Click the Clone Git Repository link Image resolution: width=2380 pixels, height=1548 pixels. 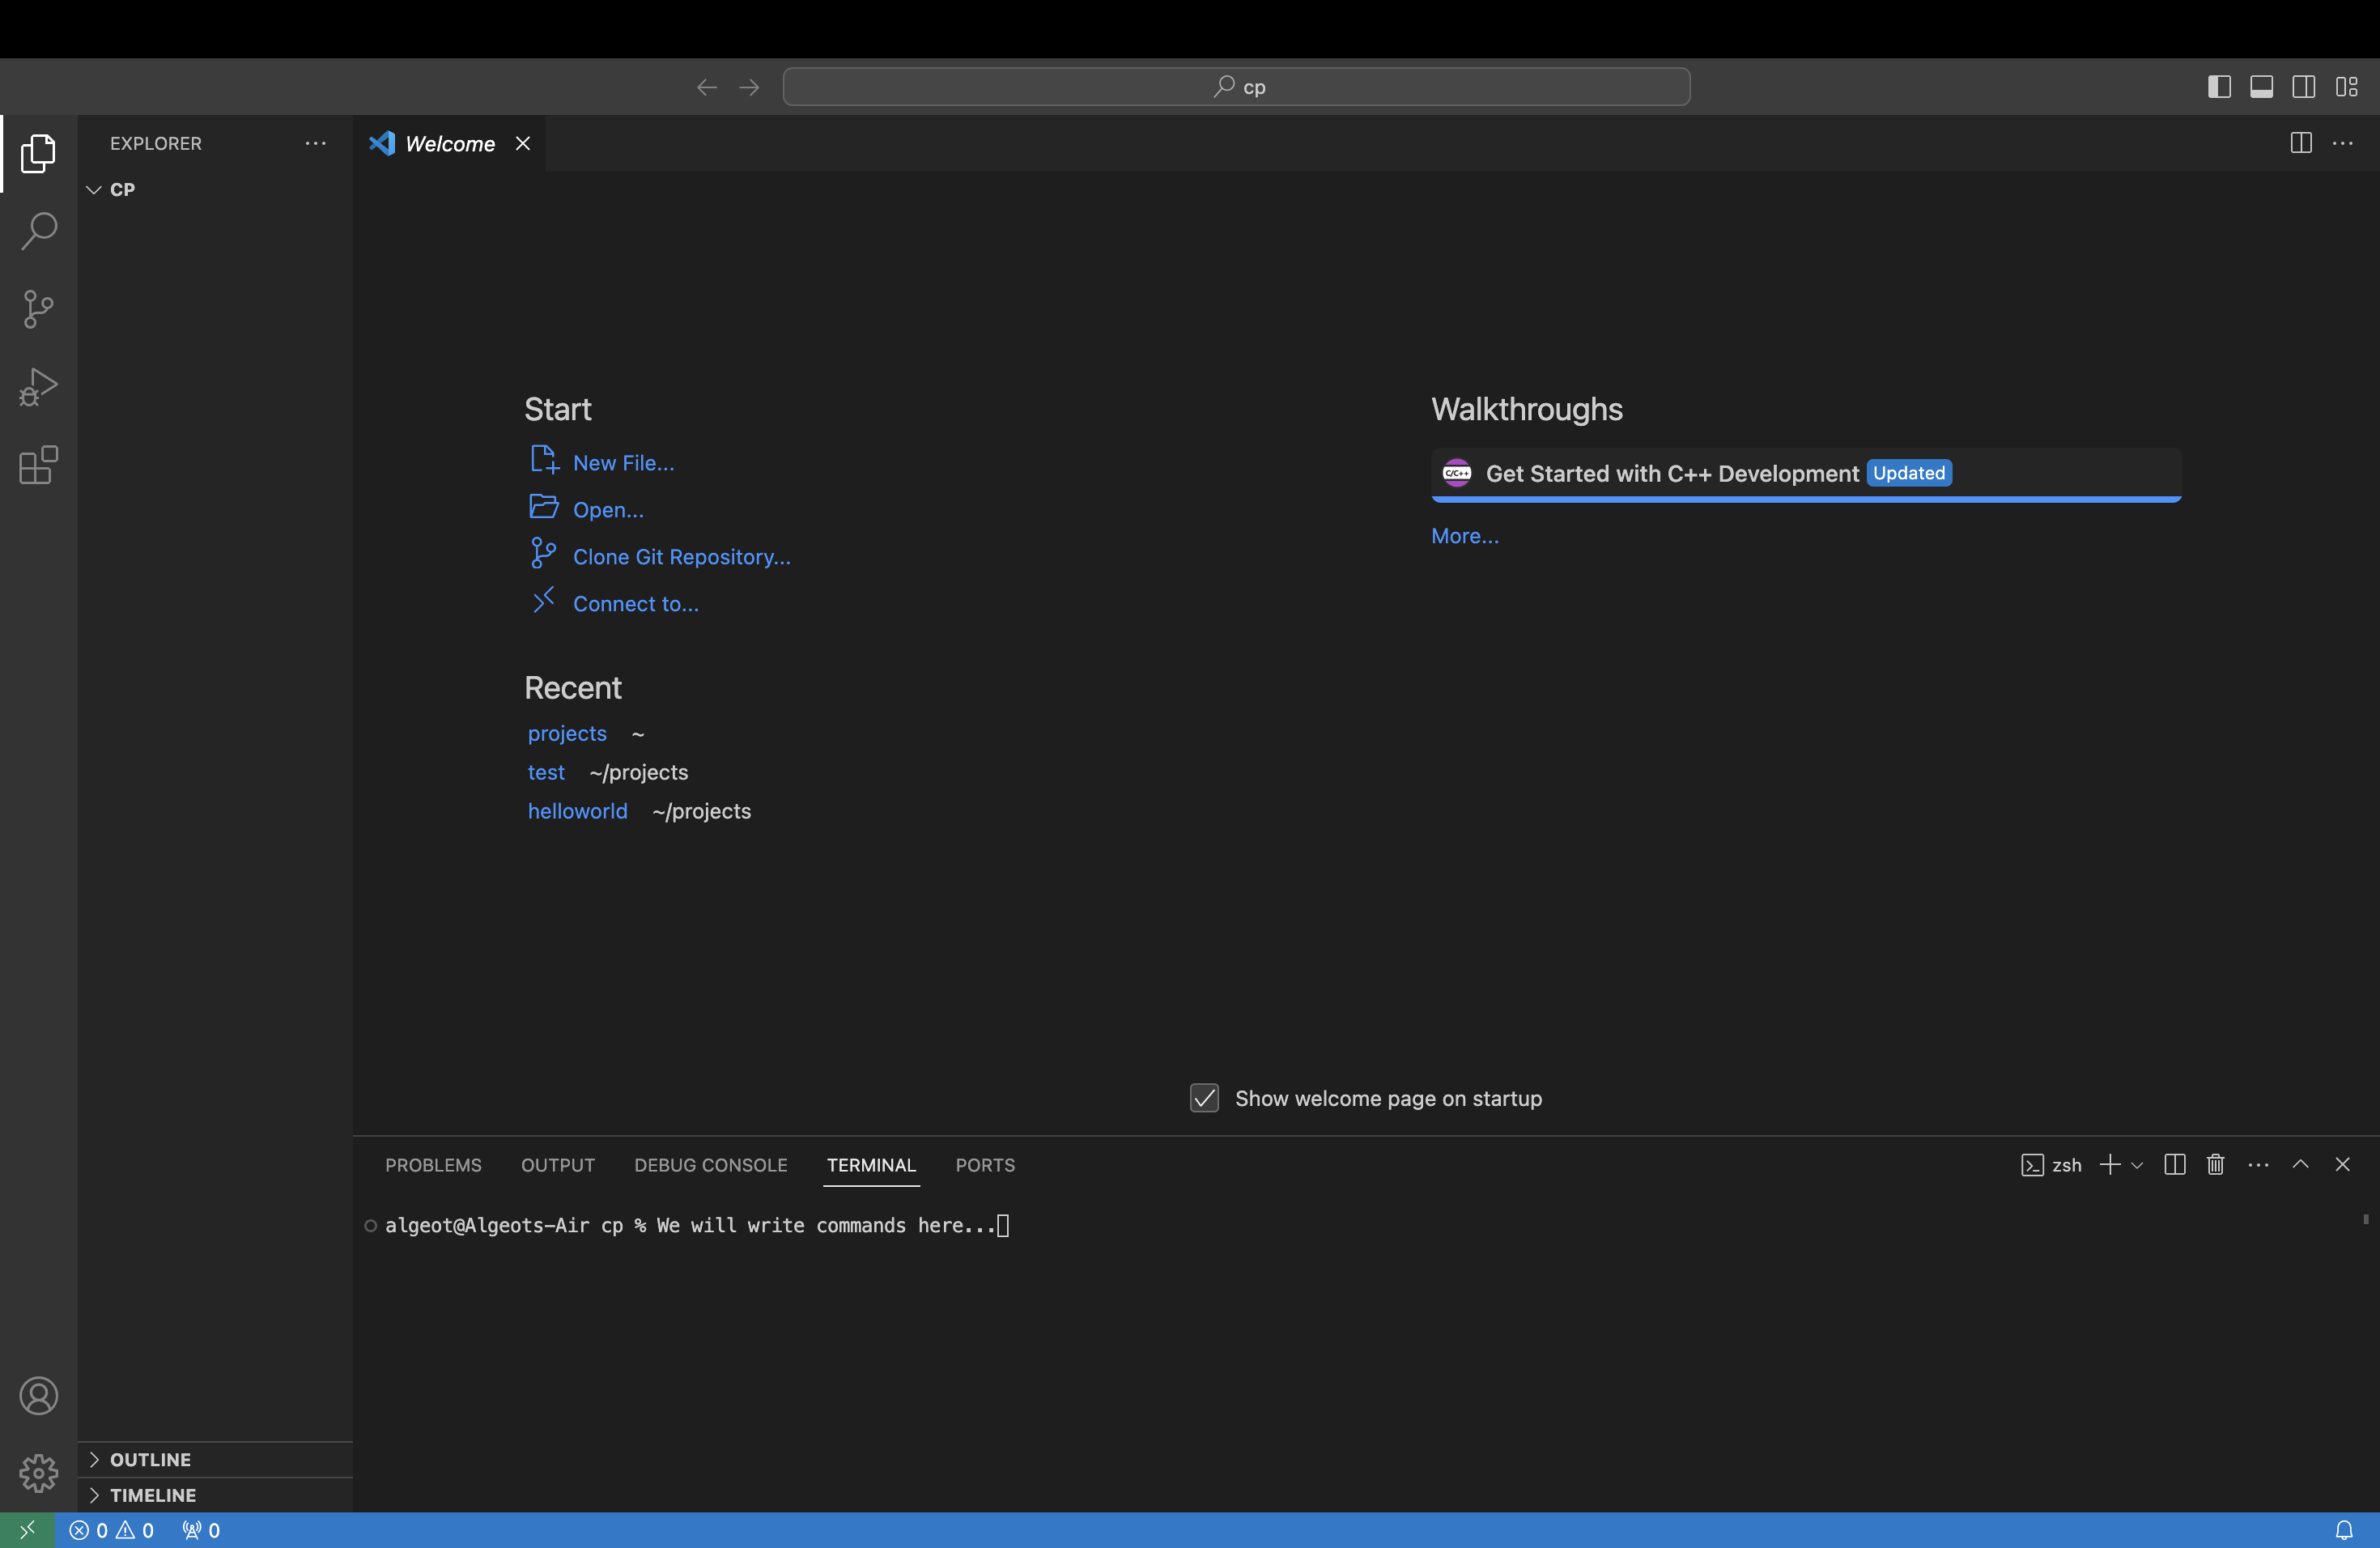[x=680, y=556]
